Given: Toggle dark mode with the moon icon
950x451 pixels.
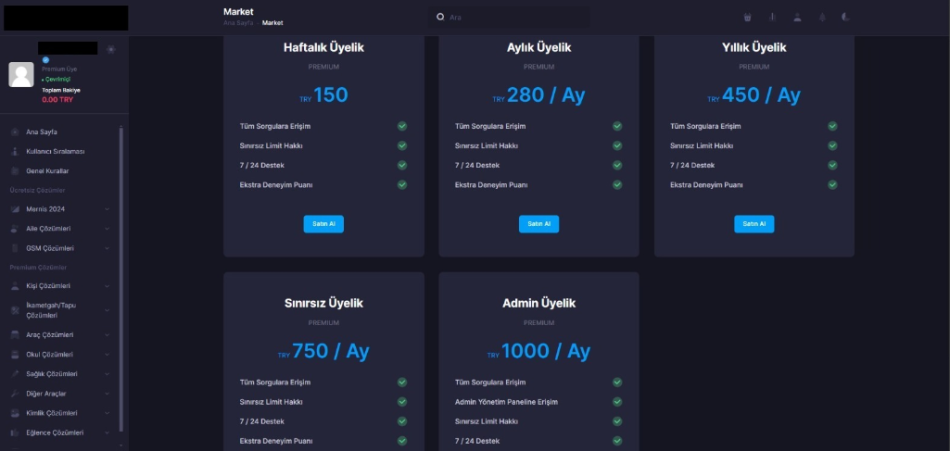Looking at the screenshot, I should coord(845,17).
